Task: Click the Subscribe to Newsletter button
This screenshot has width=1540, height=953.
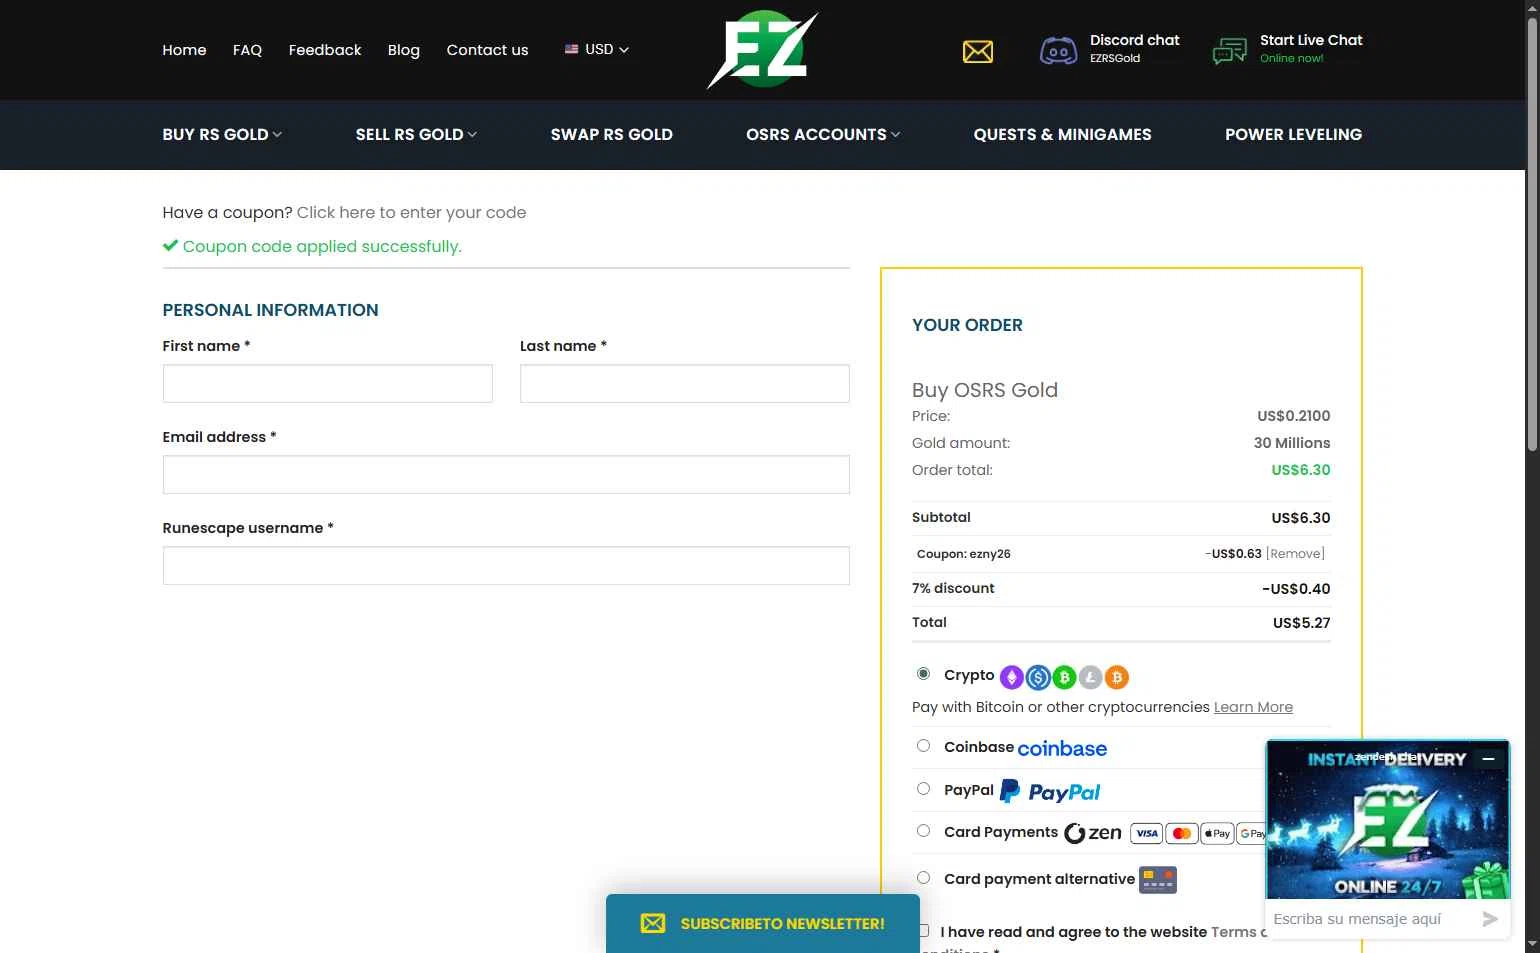Action: click(763, 923)
